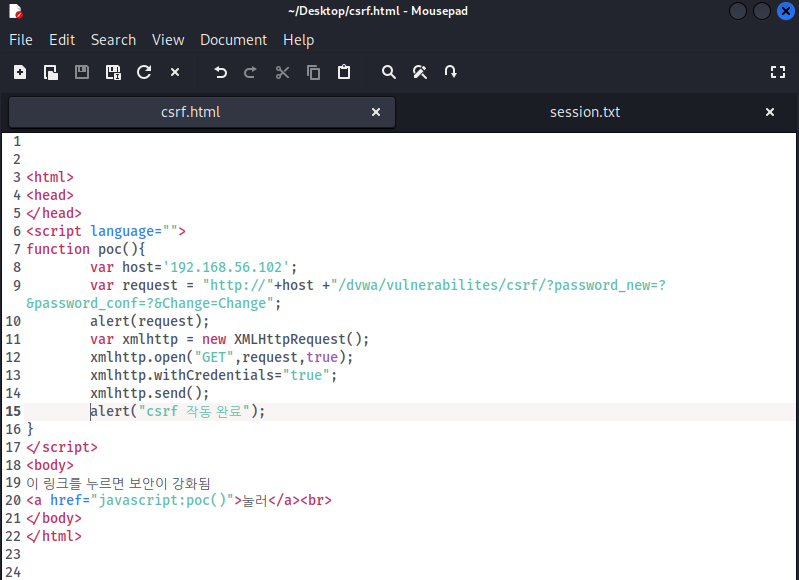This screenshot has height=580, width=799.
Task: Click the 'alert(request);' line
Action: [x=150, y=322]
